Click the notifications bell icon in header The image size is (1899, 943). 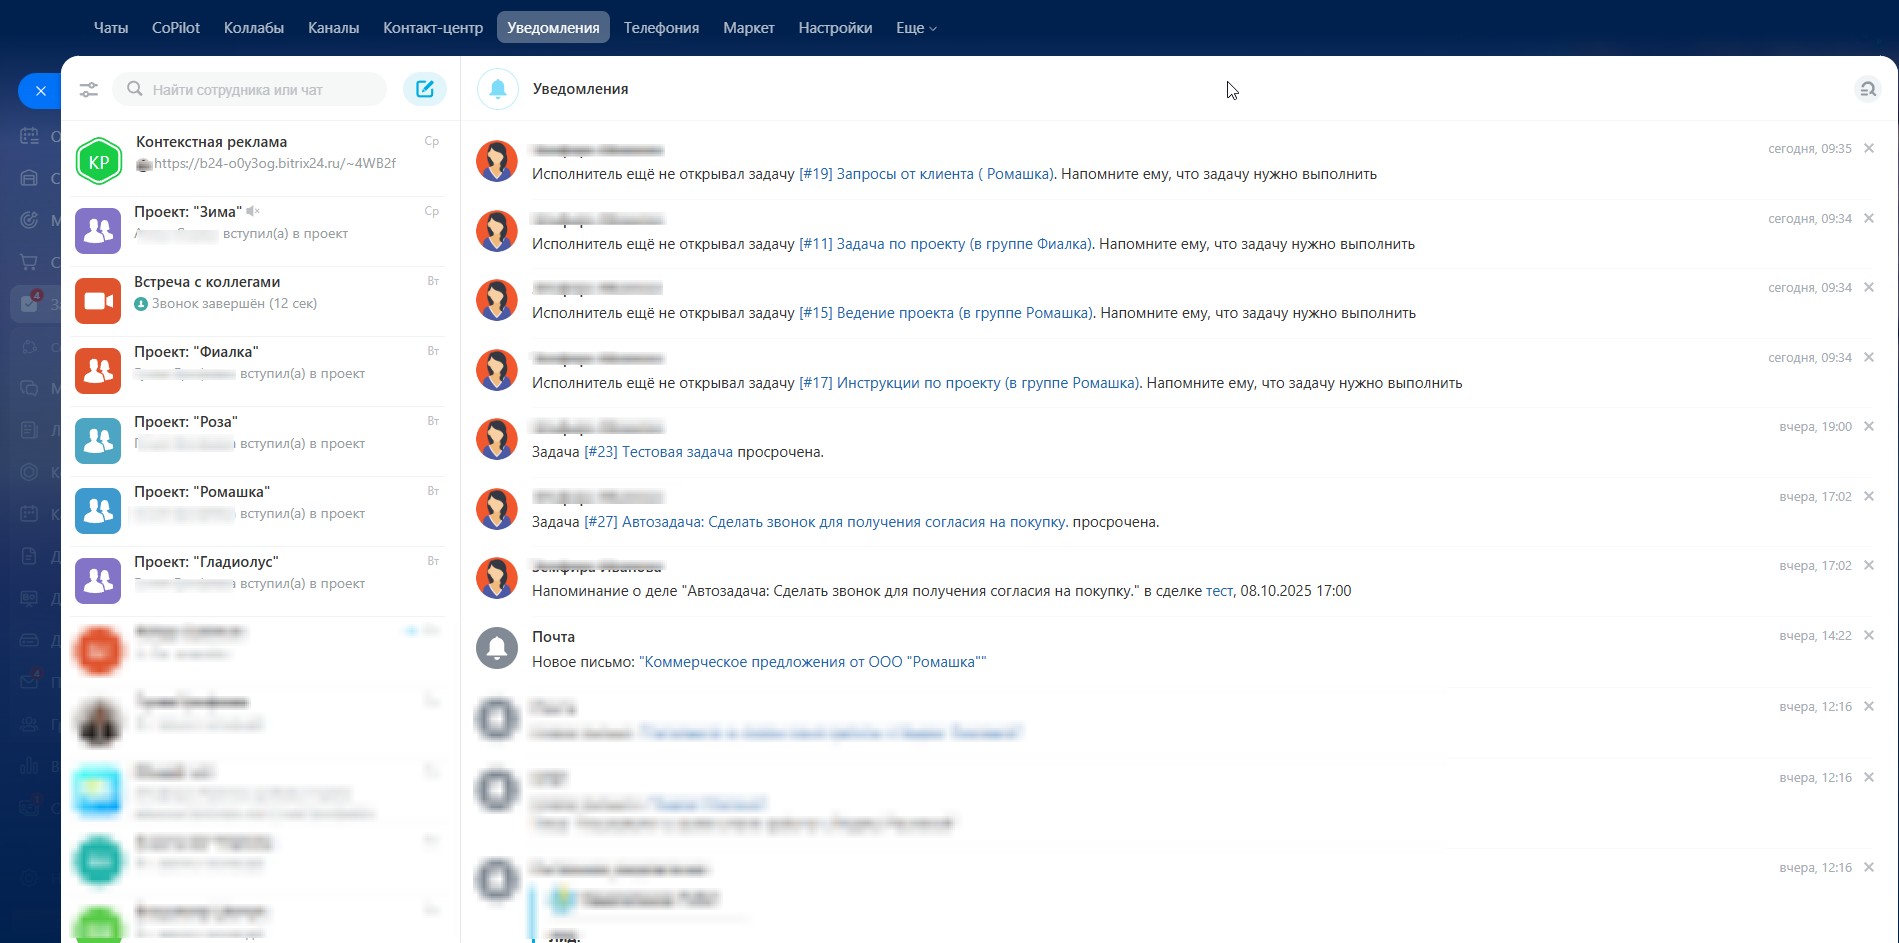tap(498, 89)
